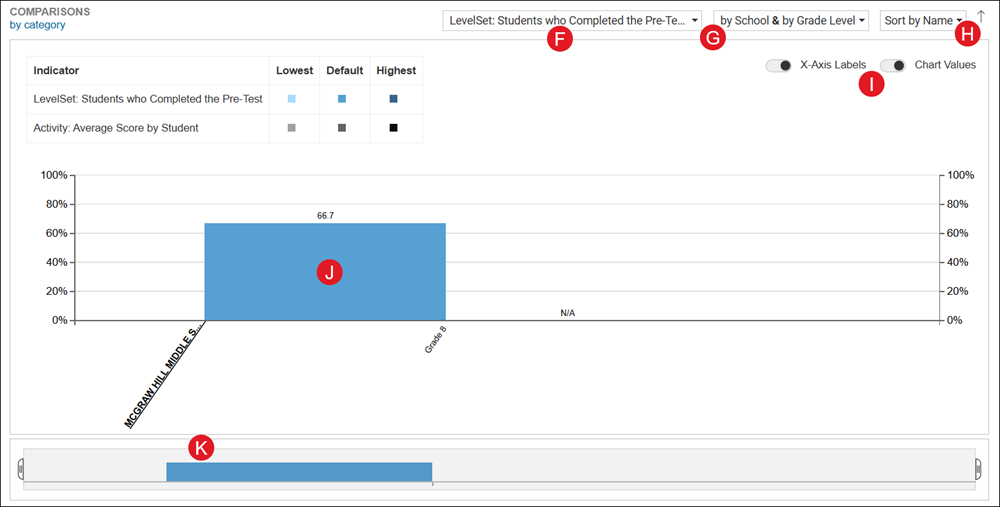The image size is (1000, 507).
Task: Click the red I callout marker
Action: tap(871, 84)
